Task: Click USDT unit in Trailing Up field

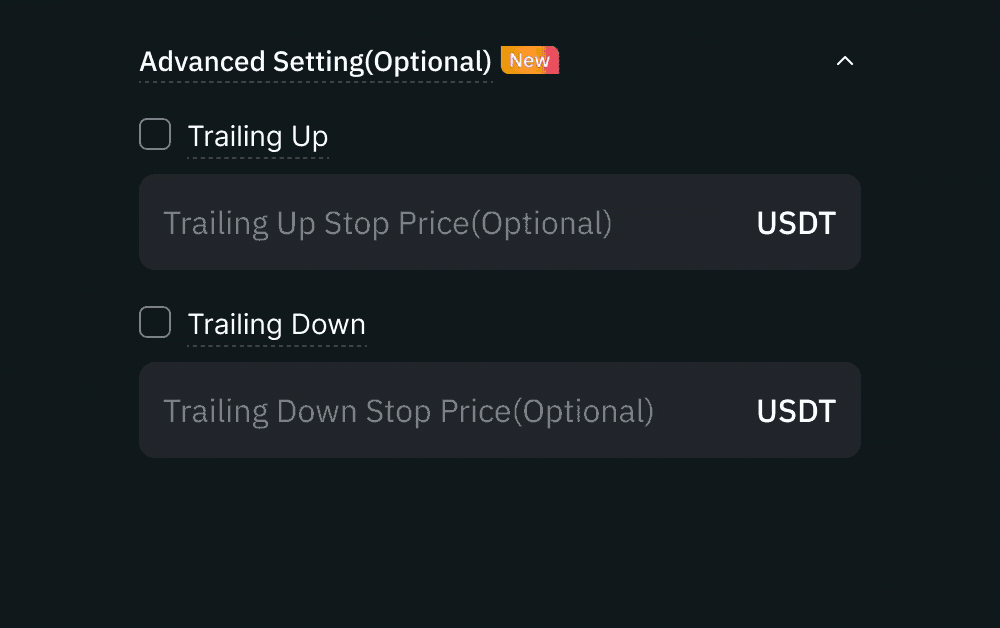Action: (x=796, y=223)
